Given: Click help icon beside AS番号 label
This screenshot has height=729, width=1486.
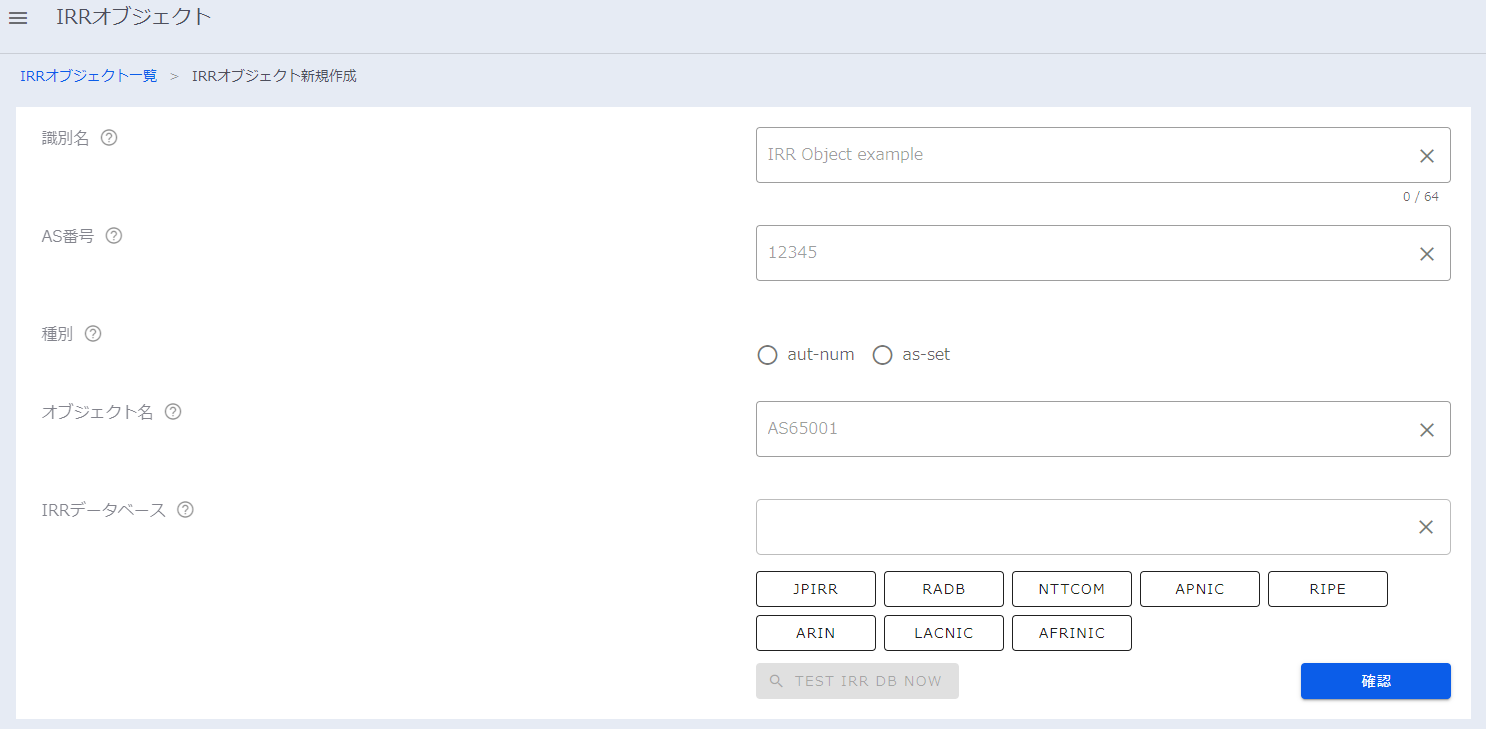Looking at the screenshot, I should coord(114,236).
